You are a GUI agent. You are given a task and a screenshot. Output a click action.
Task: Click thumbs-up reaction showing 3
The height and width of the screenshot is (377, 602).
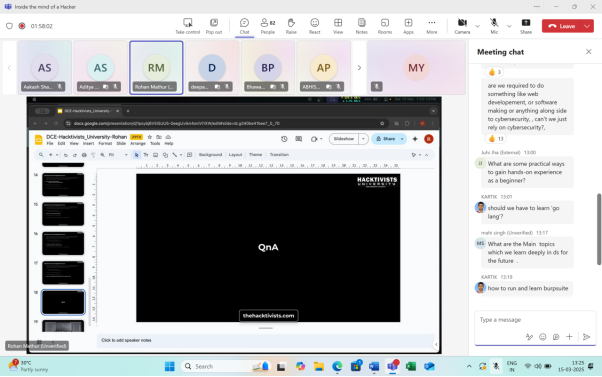pyautogui.click(x=494, y=72)
